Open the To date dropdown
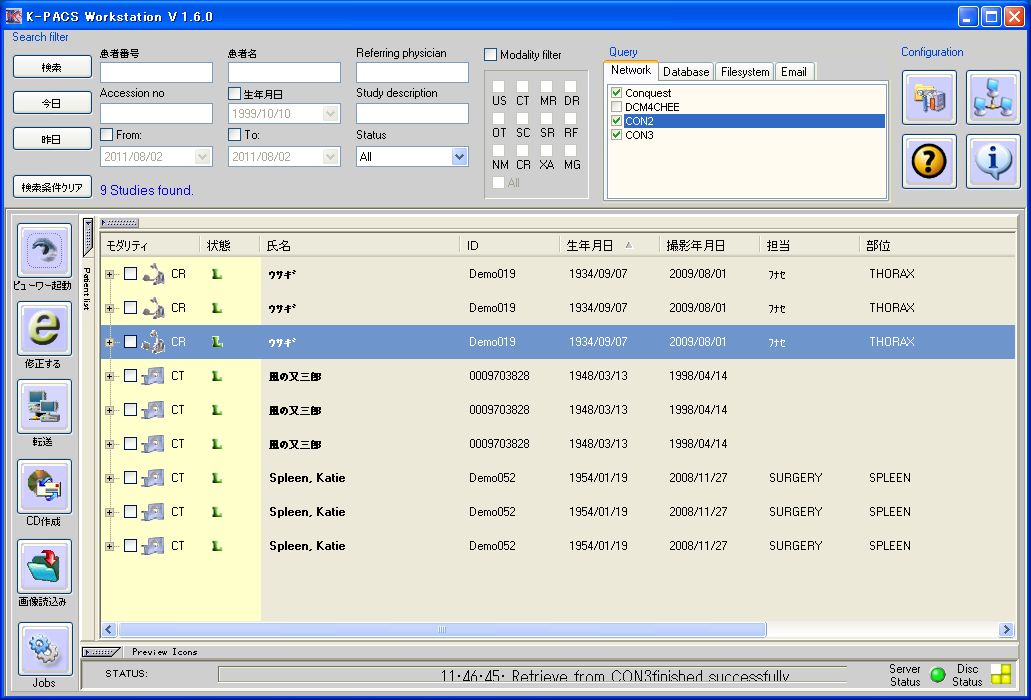Image resolution: width=1031 pixels, height=700 pixels. 331,156
